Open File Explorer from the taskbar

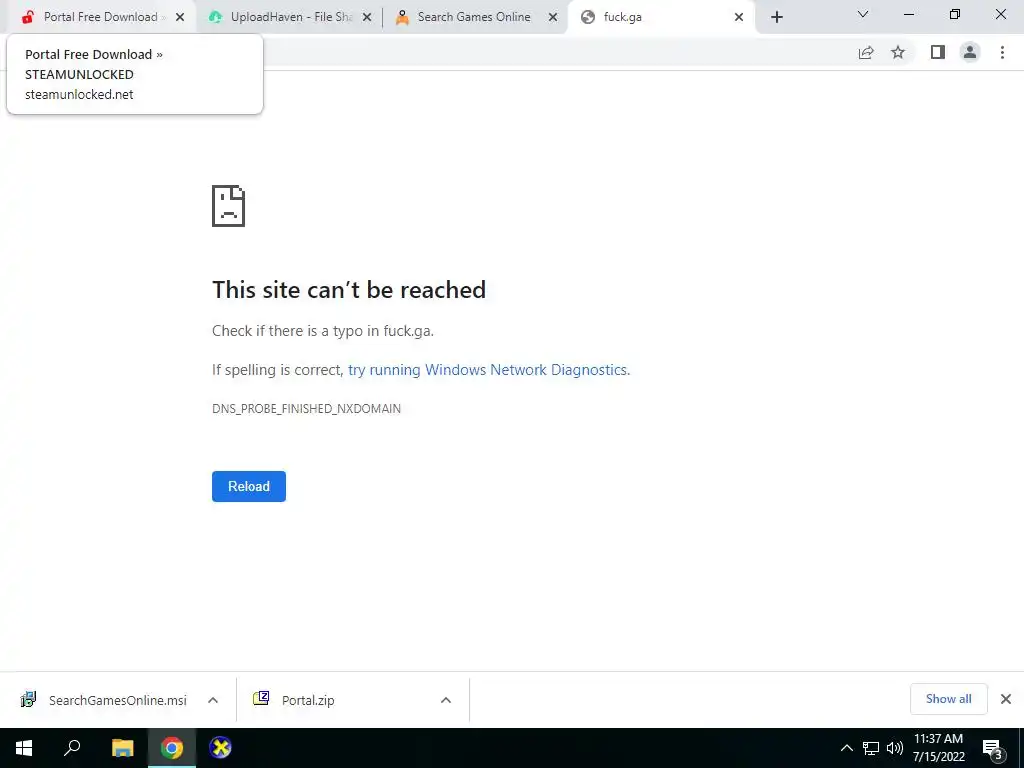point(122,748)
